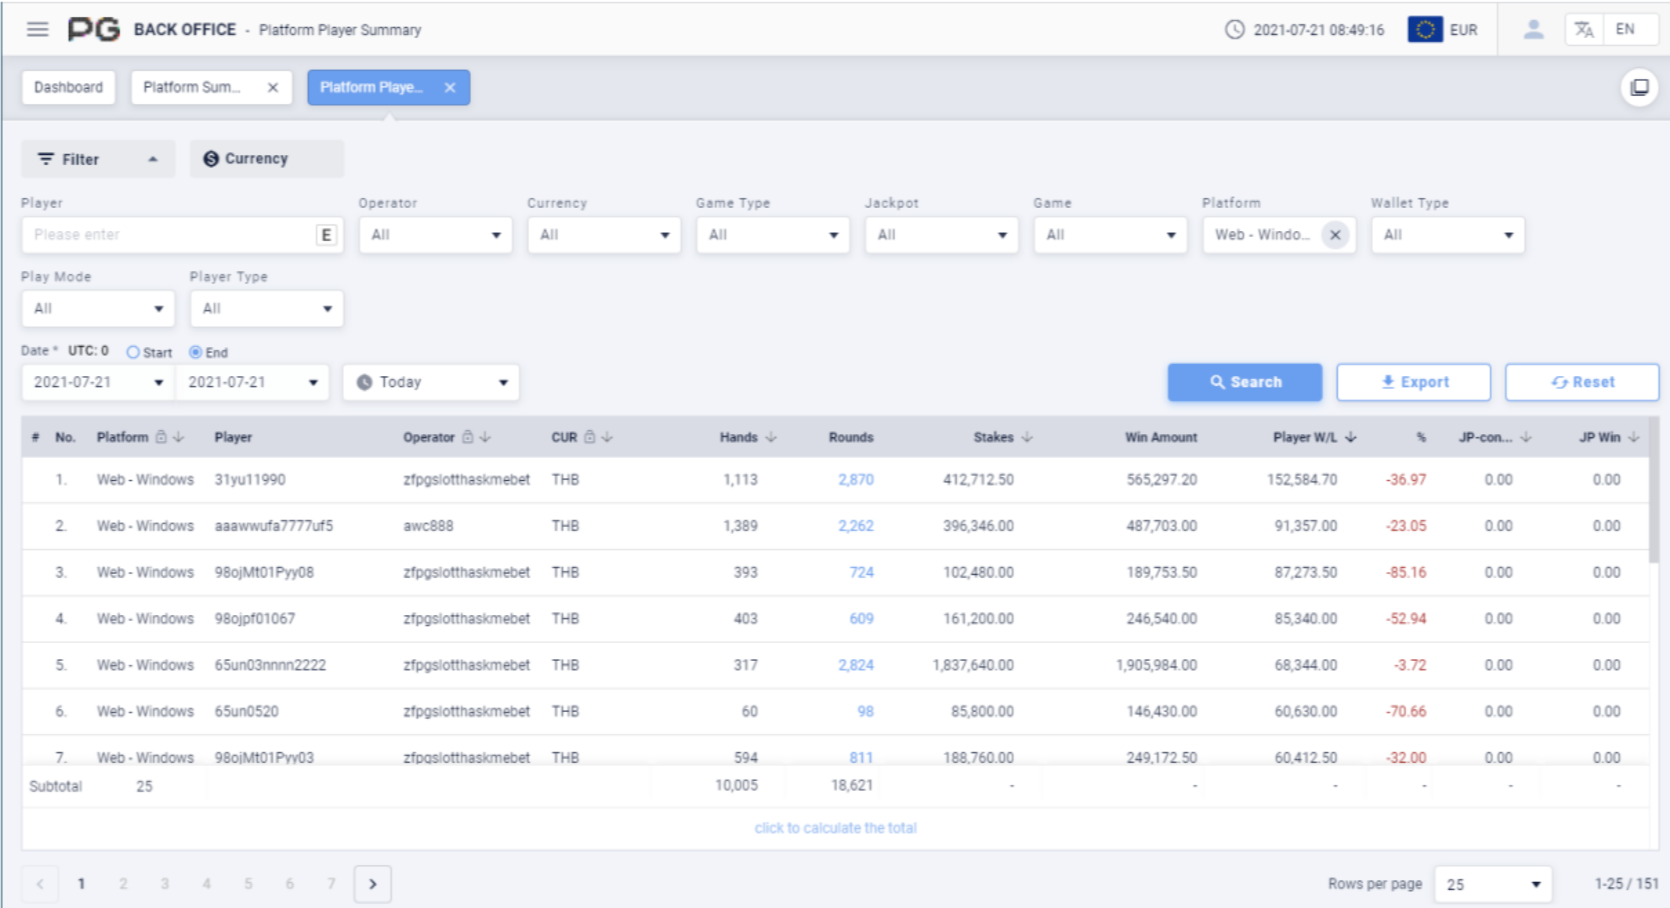
Task: Click the lock icon beside Platform column
Action: (x=161, y=437)
